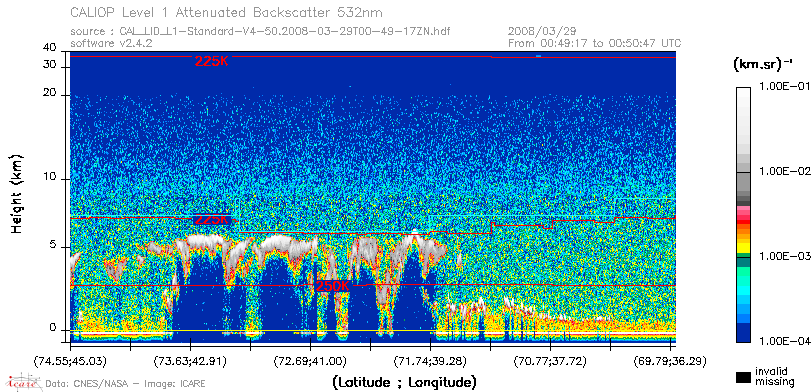Click the '1.00E-01' color scale value
Image resolution: width=811 pixels, height=392 pixels.
pos(784,87)
